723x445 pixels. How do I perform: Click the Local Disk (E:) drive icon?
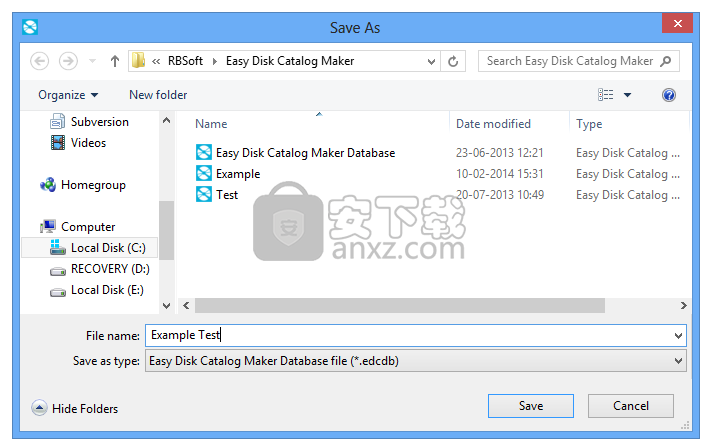[58, 292]
